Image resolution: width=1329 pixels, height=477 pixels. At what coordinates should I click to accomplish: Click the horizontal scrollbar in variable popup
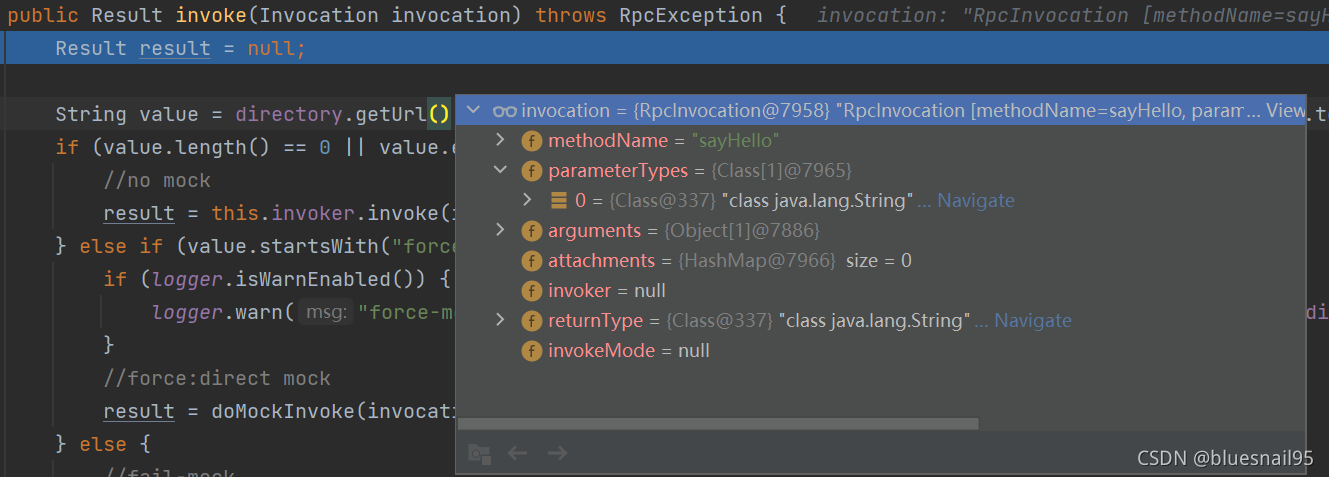pyautogui.click(x=718, y=424)
